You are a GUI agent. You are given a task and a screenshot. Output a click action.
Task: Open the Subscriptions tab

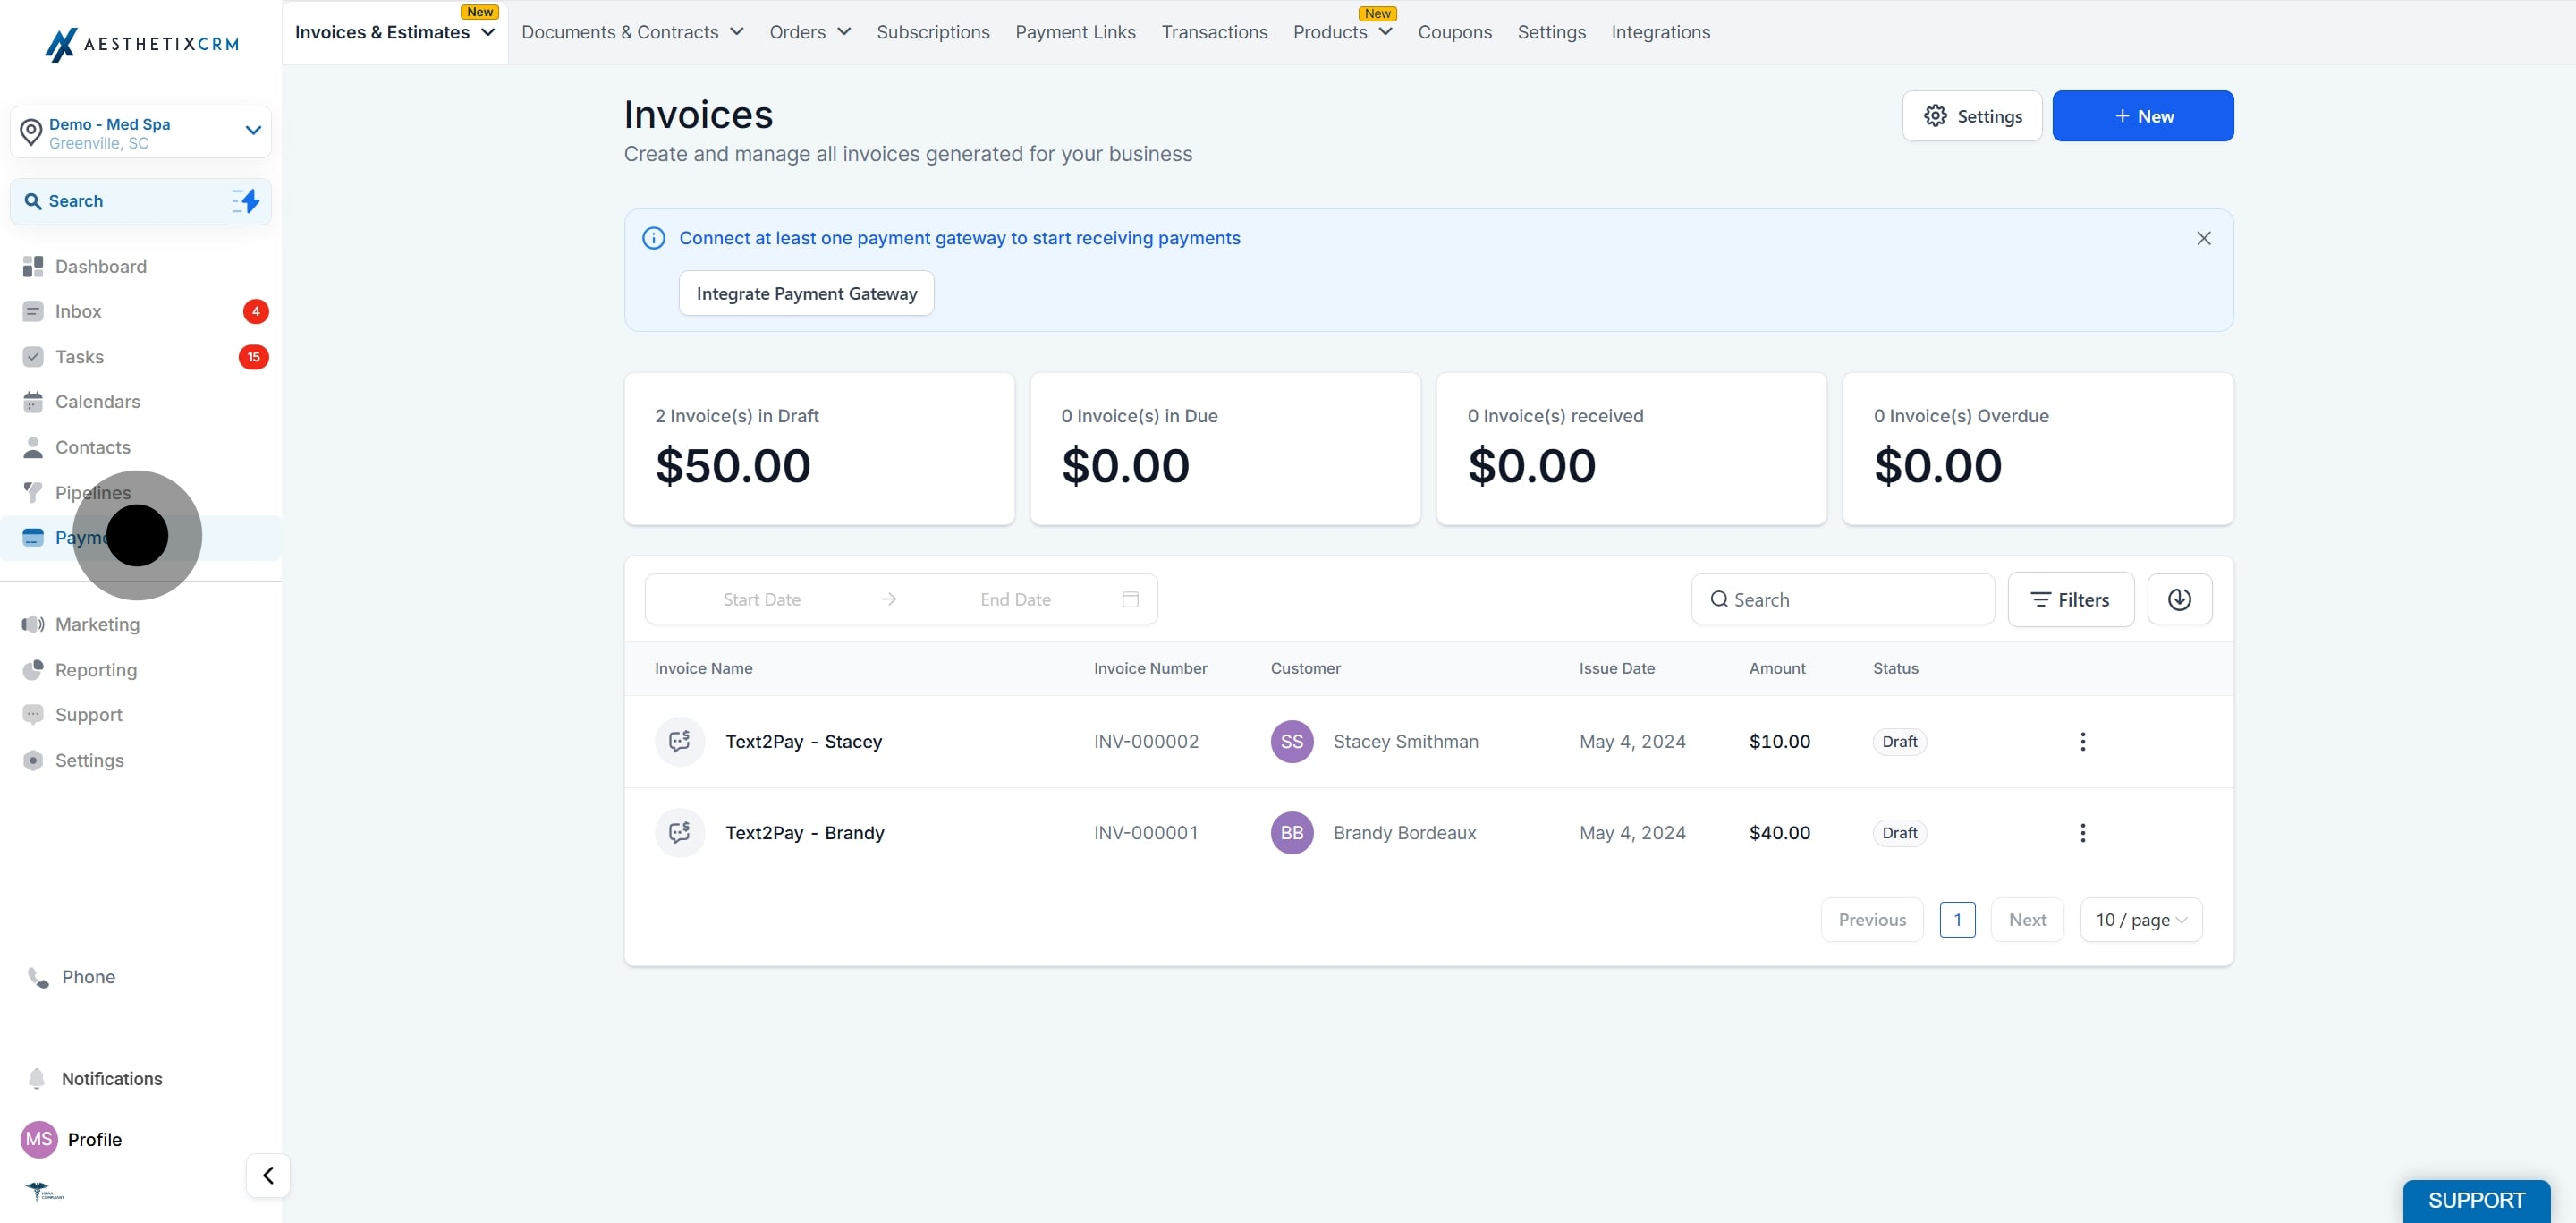(933, 32)
